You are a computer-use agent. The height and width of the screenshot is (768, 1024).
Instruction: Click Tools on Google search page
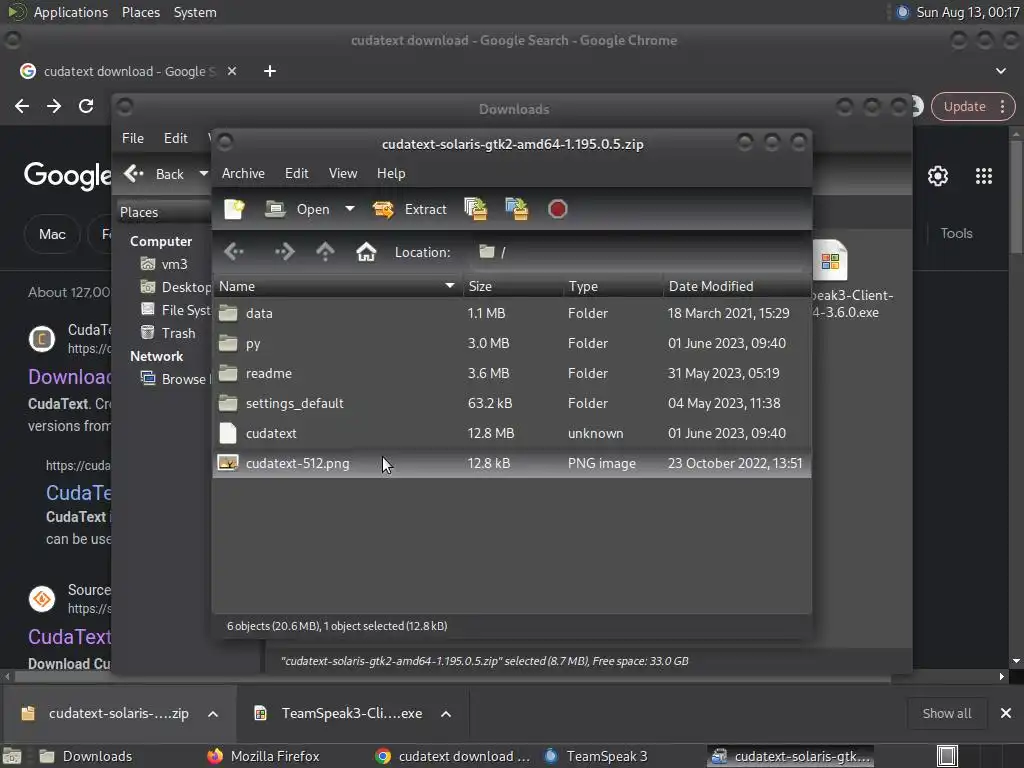(x=957, y=233)
